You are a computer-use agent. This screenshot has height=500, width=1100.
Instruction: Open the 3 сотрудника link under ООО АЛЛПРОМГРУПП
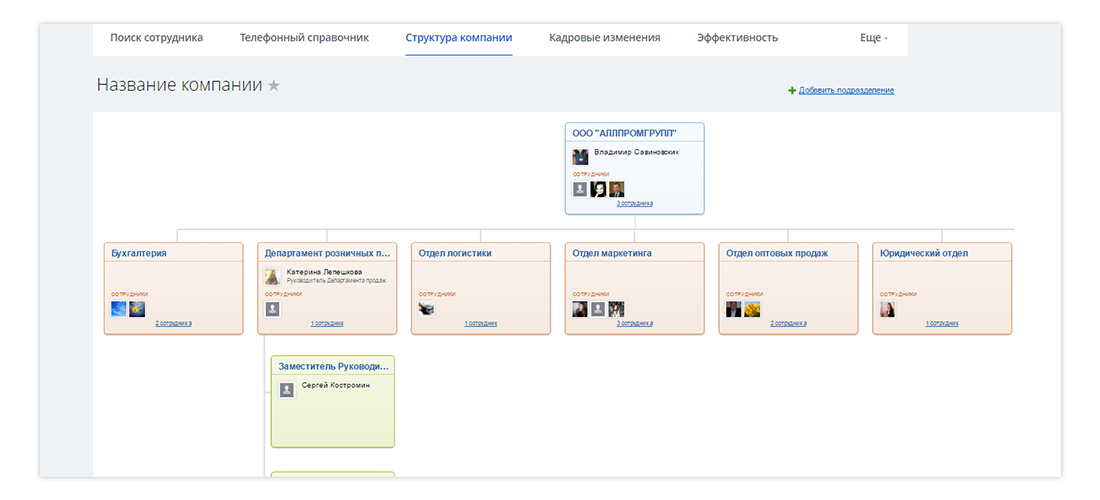tap(634, 203)
